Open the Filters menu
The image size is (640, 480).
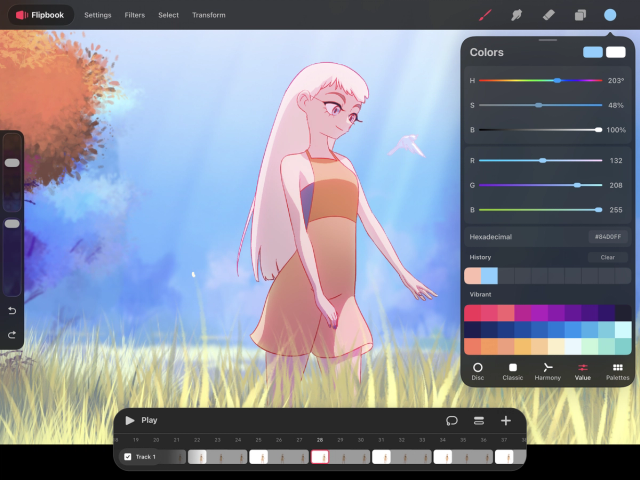point(135,15)
